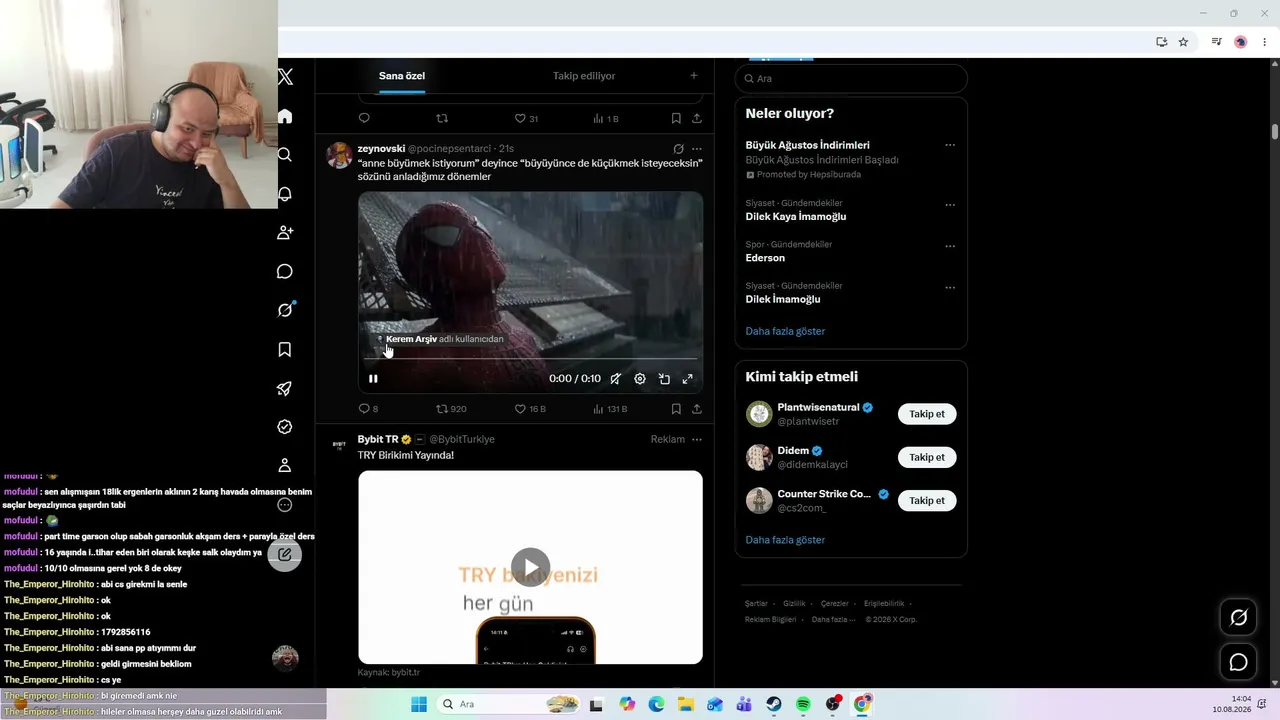Open Bybit TR profile name

[x=378, y=439]
